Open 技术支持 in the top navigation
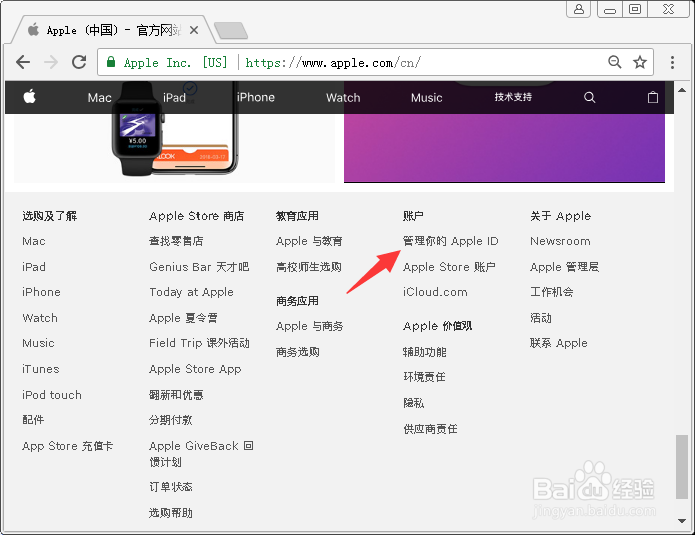 pos(513,97)
